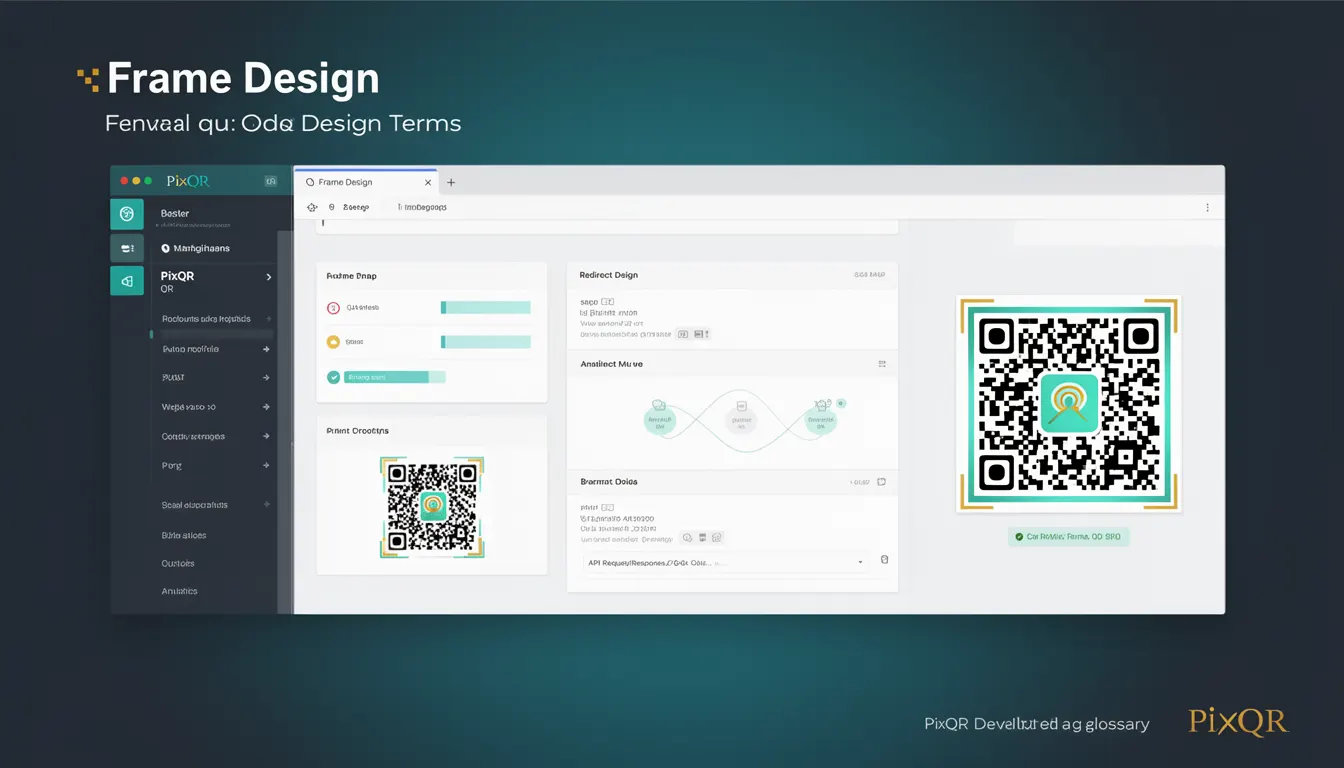
Task: Click the crosshair icon under the Frame Design tab
Action: (312, 207)
